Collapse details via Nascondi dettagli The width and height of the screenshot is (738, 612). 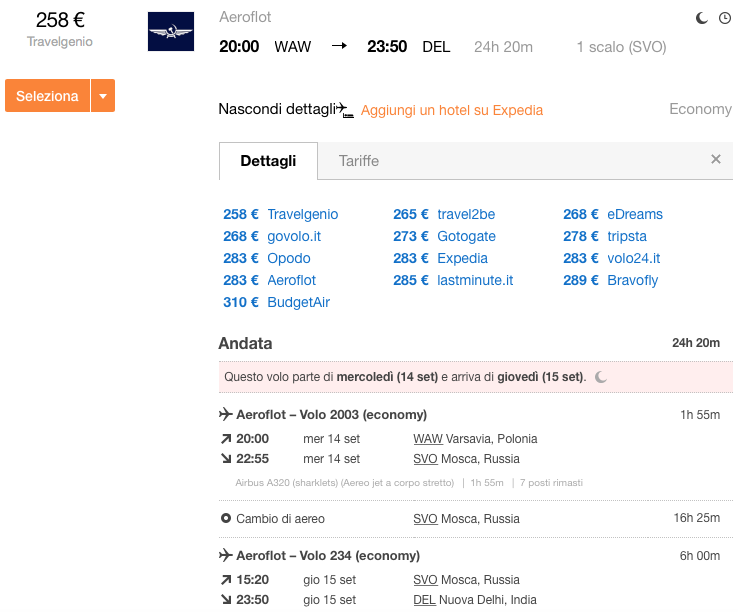pos(277,109)
